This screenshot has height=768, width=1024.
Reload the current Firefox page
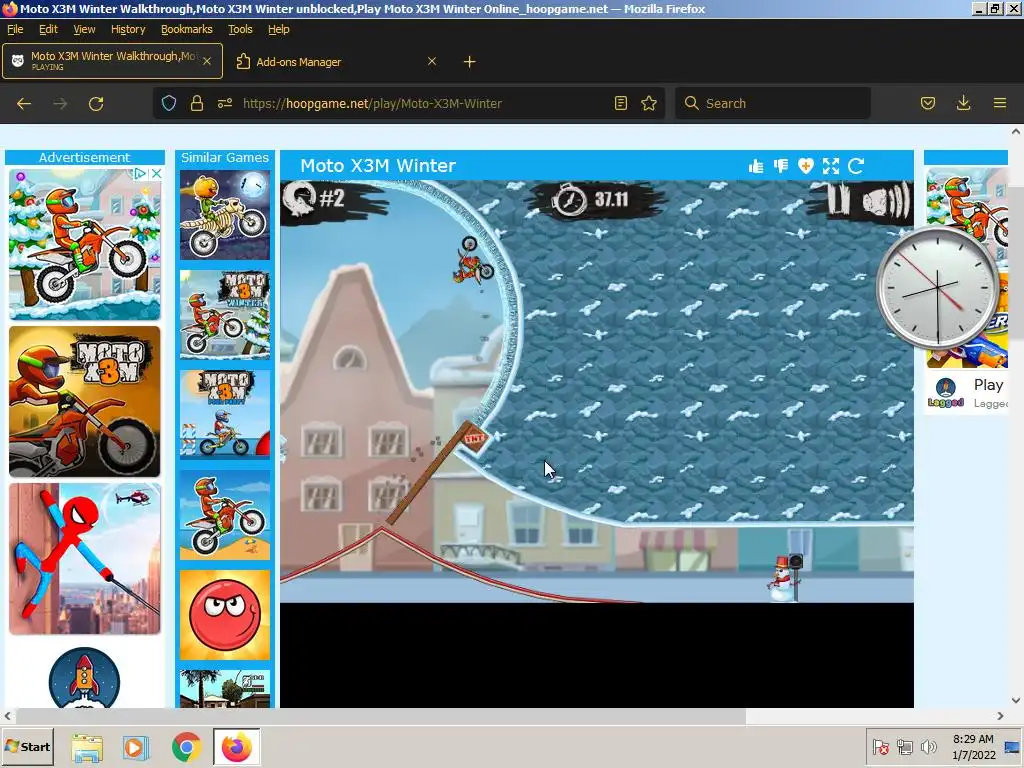(96, 103)
